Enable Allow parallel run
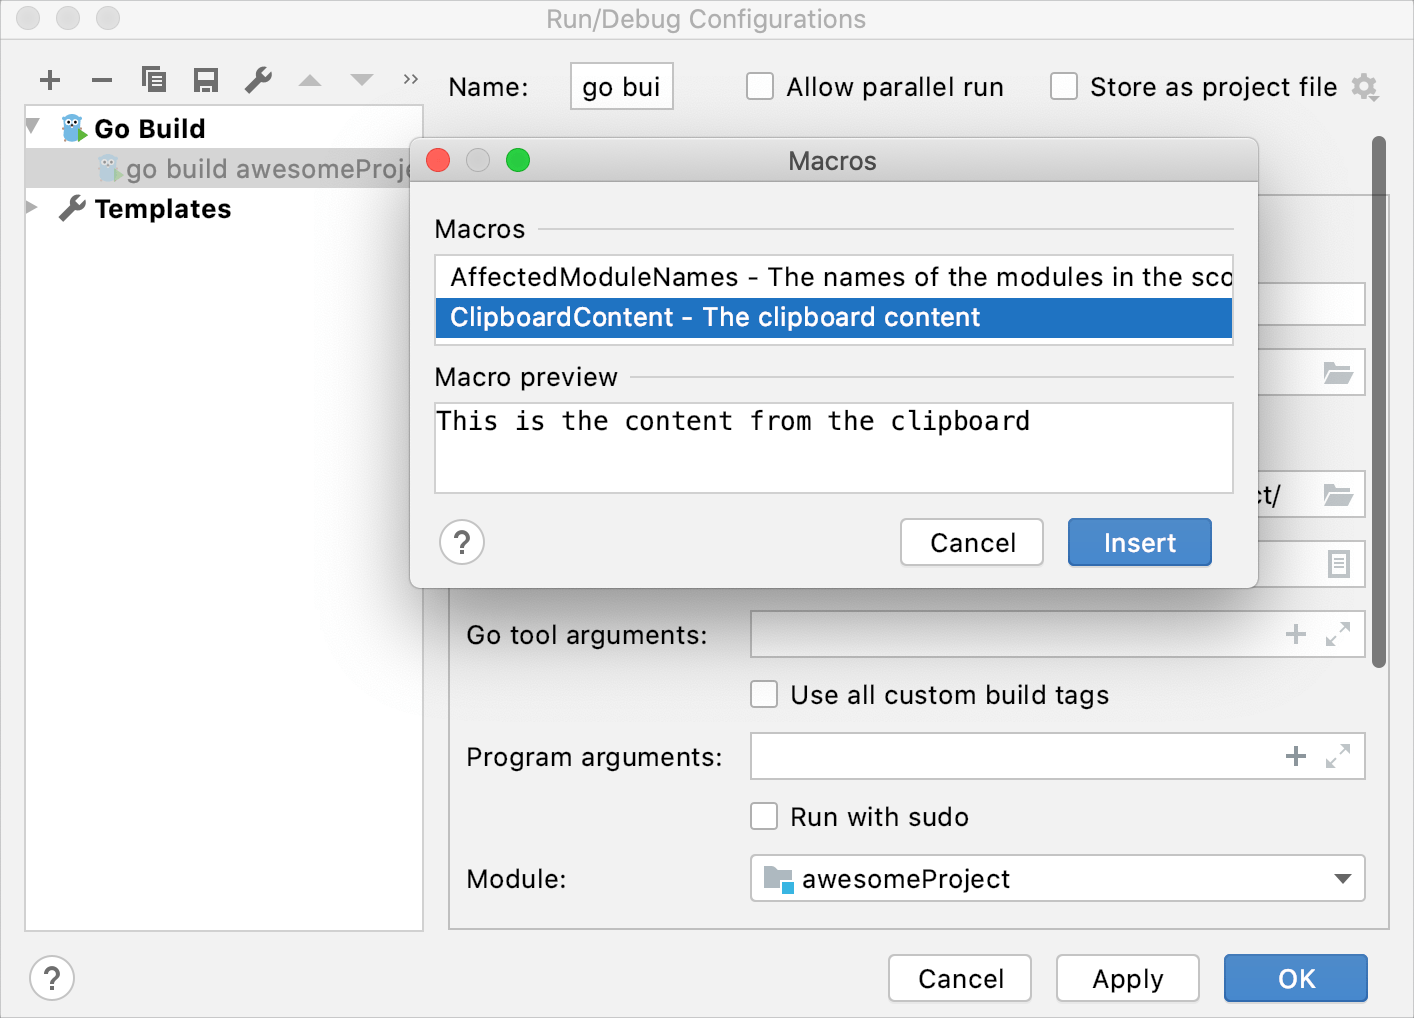The height and width of the screenshot is (1018, 1414). pyautogui.click(x=760, y=87)
